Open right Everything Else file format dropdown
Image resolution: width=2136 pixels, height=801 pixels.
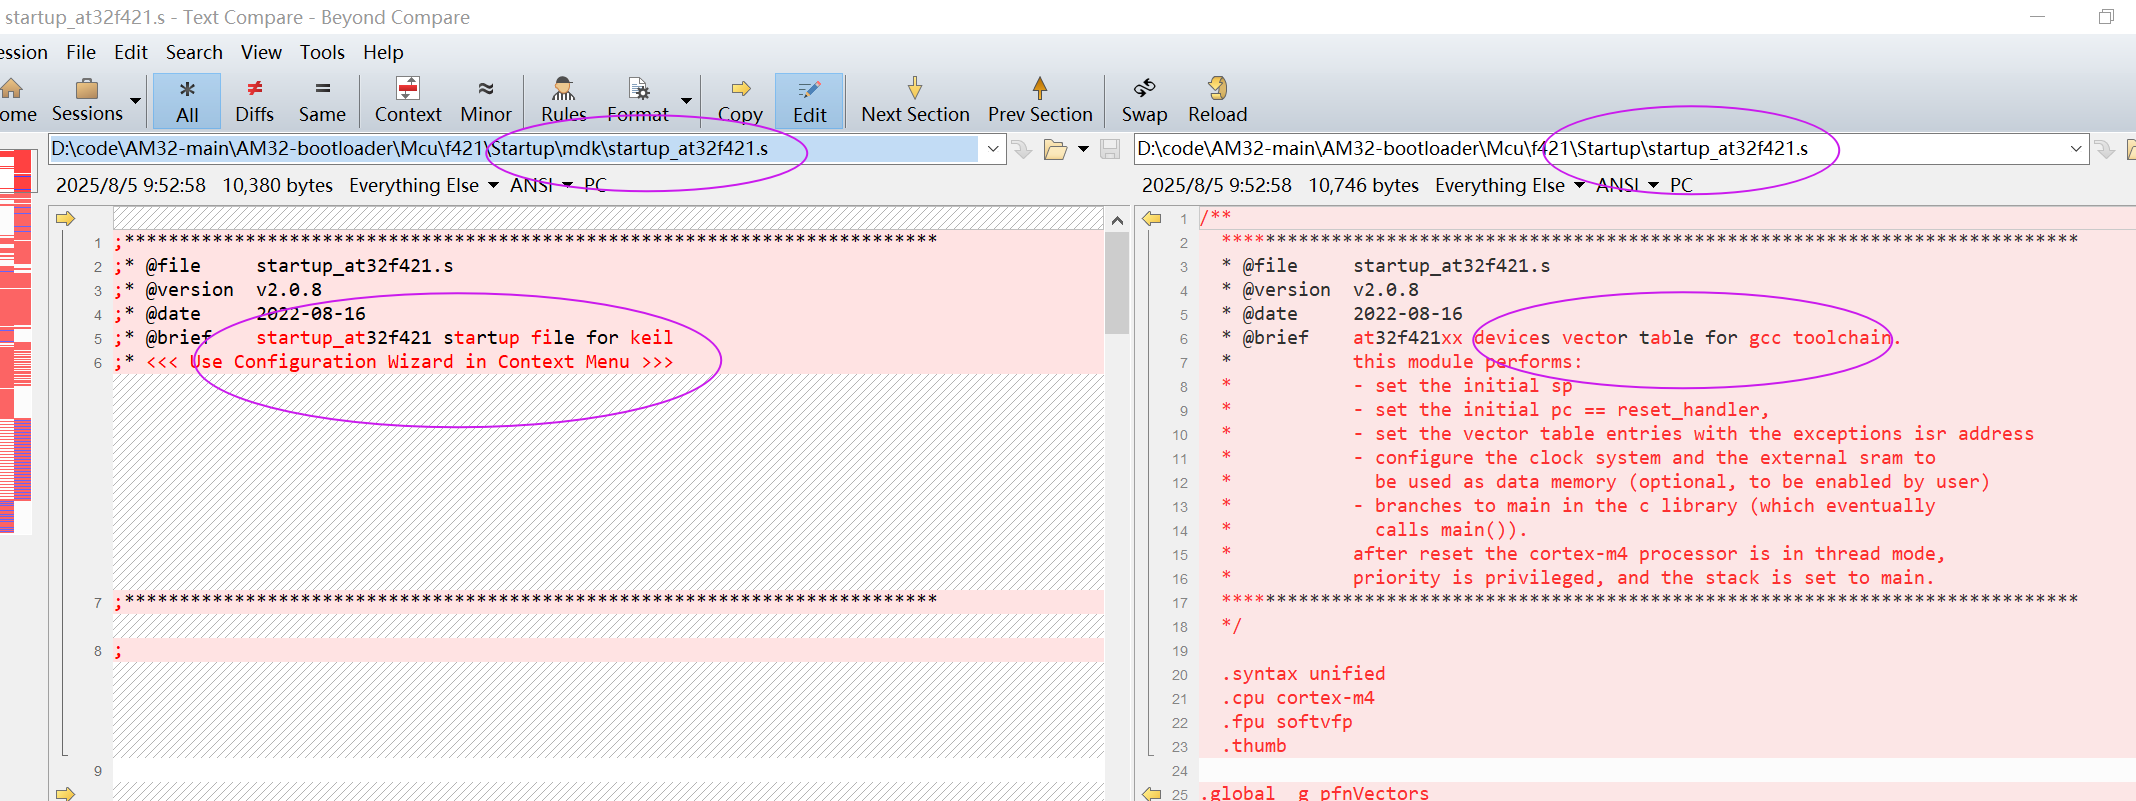click(x=1509, y=185)
